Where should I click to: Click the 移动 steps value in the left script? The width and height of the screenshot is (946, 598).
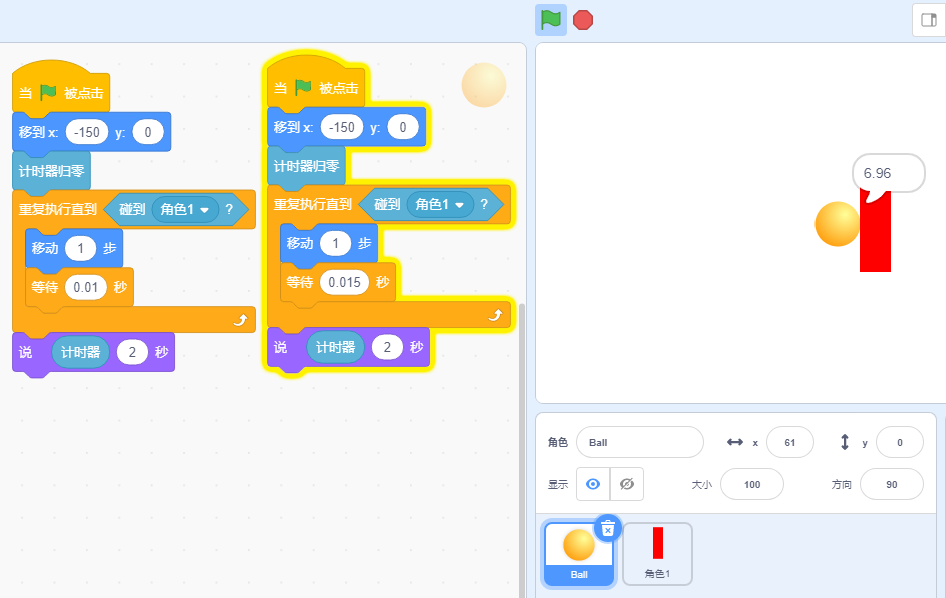pyautogui.click(x=80, y=249)
